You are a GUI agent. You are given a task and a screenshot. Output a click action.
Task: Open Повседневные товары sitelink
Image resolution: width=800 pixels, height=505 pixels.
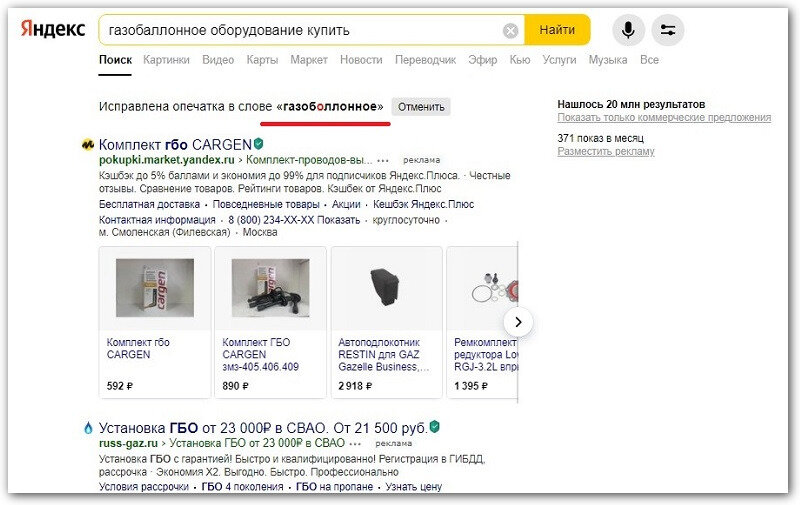coord(266,205)
